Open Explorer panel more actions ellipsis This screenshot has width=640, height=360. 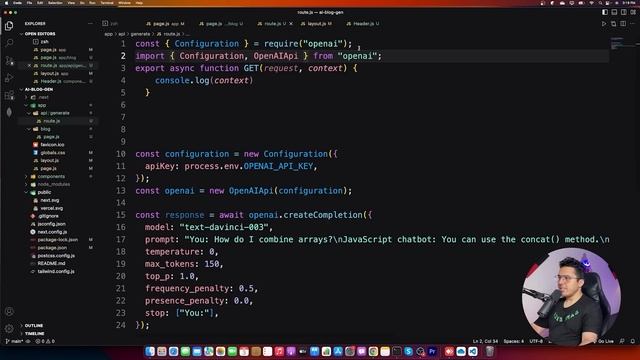[x=90, y=24]
